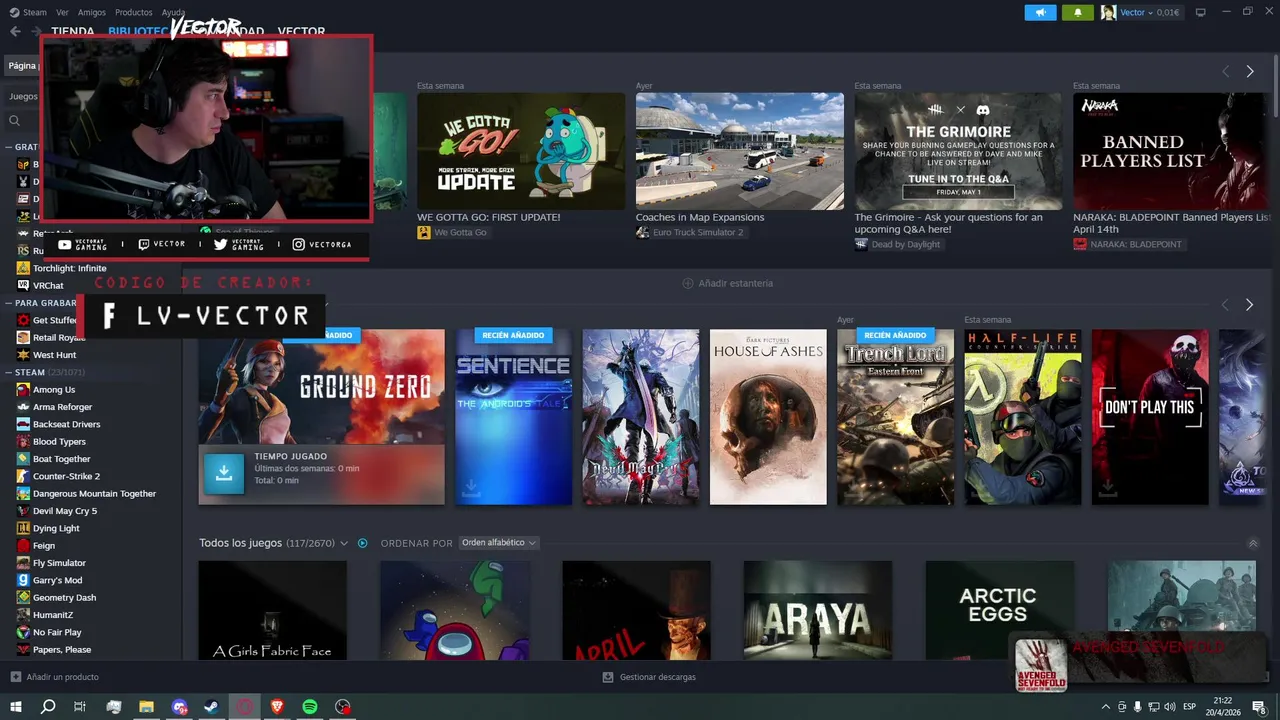Click the announcements megaphone icon
Image resolution: width=1280 pixels, height=720 pixels.
(1040, 12)
